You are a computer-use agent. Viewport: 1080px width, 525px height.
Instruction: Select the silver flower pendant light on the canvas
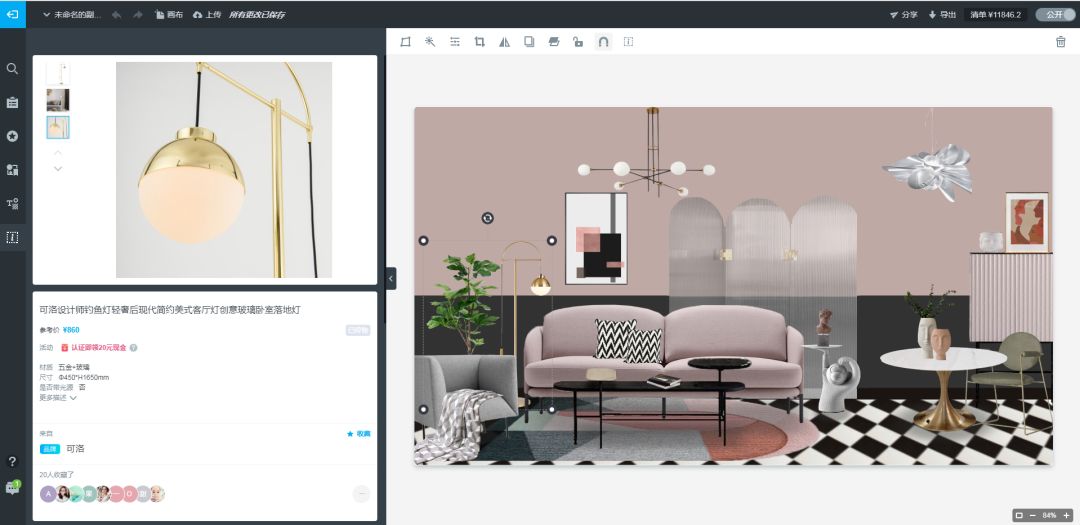928,170
